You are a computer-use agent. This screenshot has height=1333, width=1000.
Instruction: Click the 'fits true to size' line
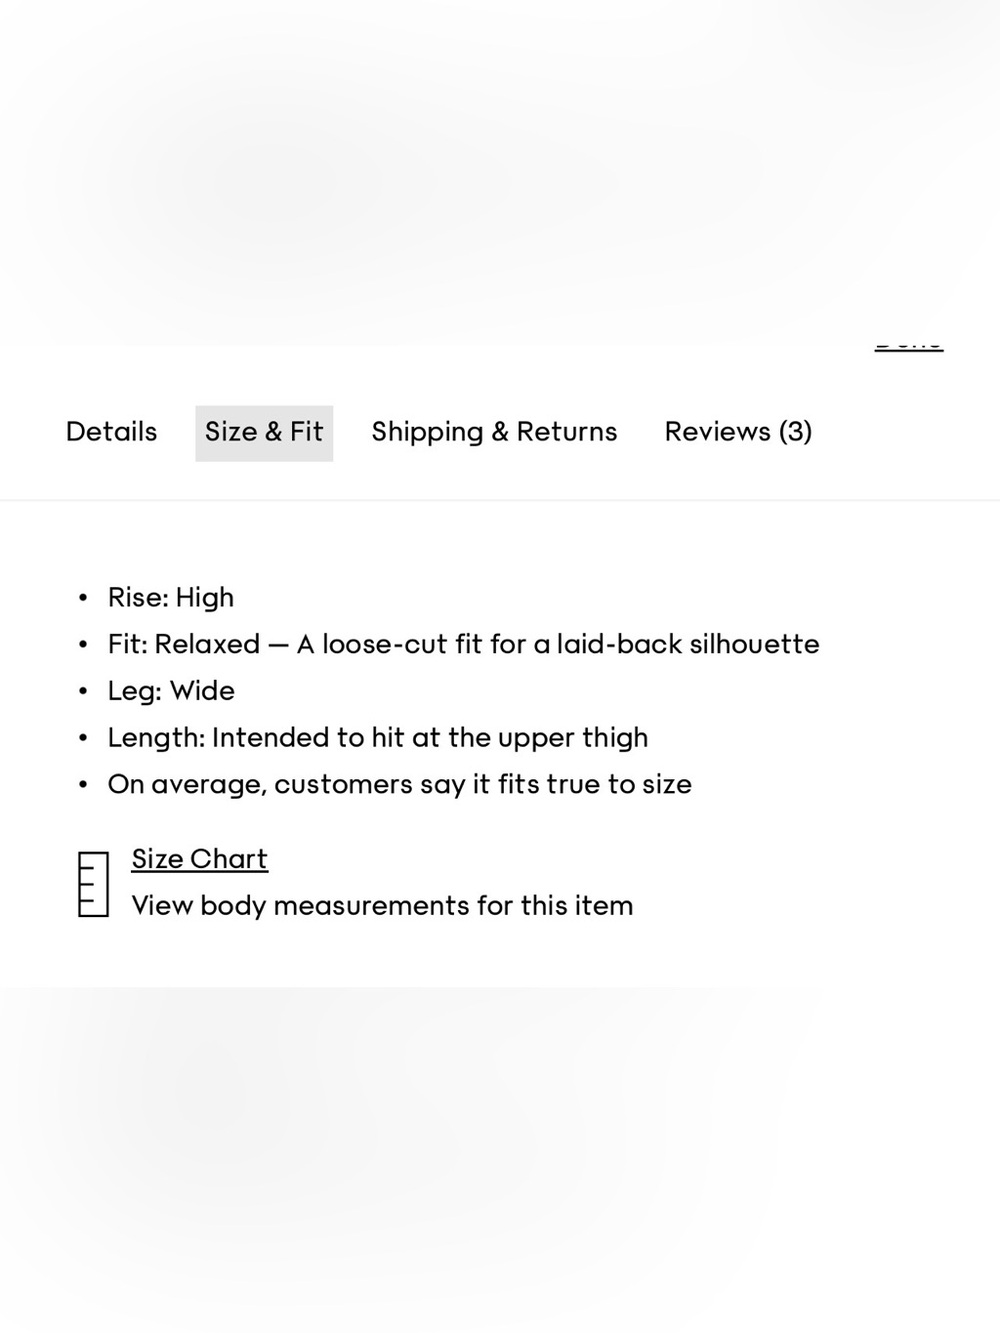[400, 784]
